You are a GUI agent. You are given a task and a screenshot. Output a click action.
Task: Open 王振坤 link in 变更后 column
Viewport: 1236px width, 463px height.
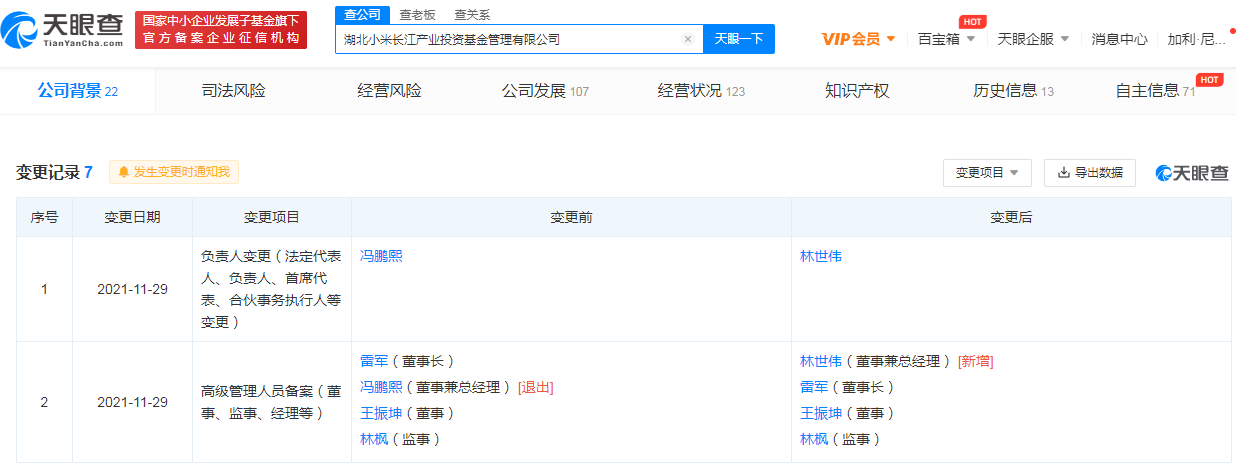coord(821,413)
